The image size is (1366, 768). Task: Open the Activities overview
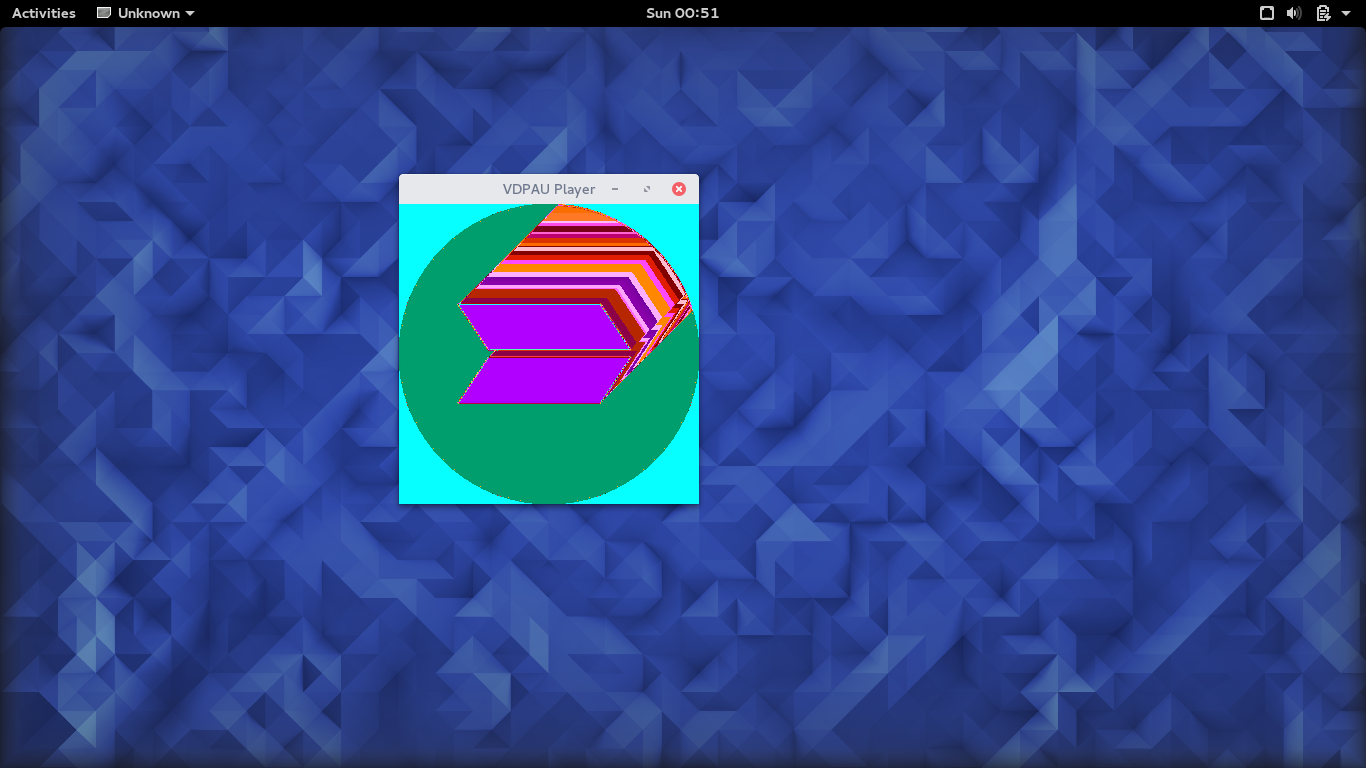point(44,13)
